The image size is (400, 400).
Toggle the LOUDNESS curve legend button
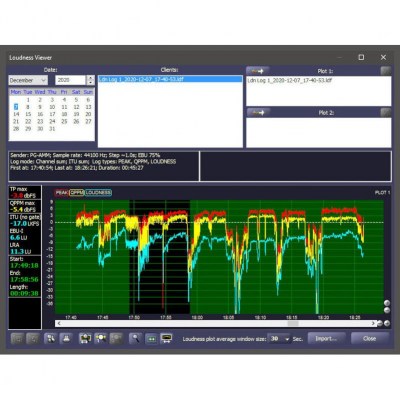[x=98, y=193]
